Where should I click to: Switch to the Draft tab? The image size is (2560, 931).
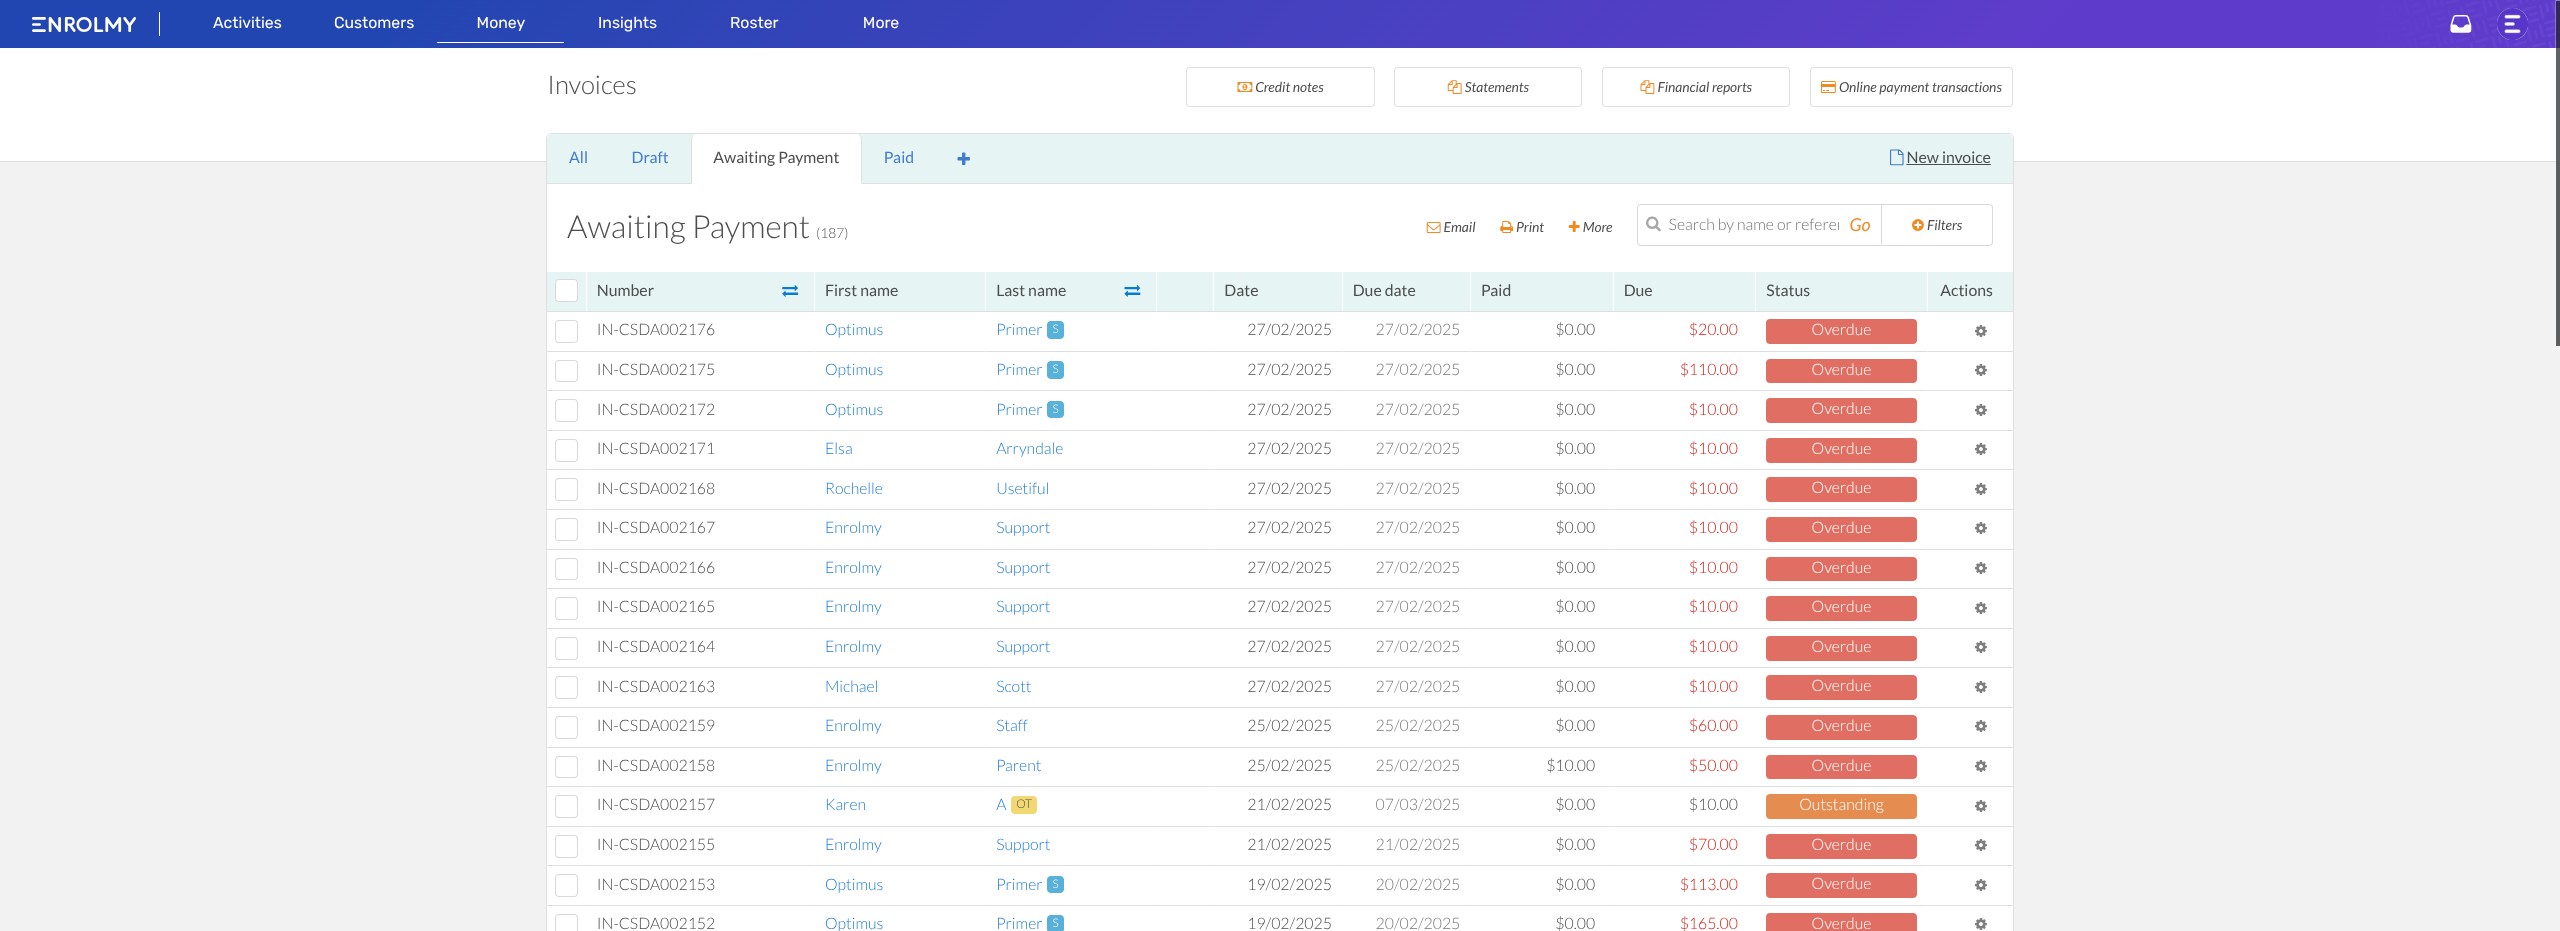pos(649,158)
